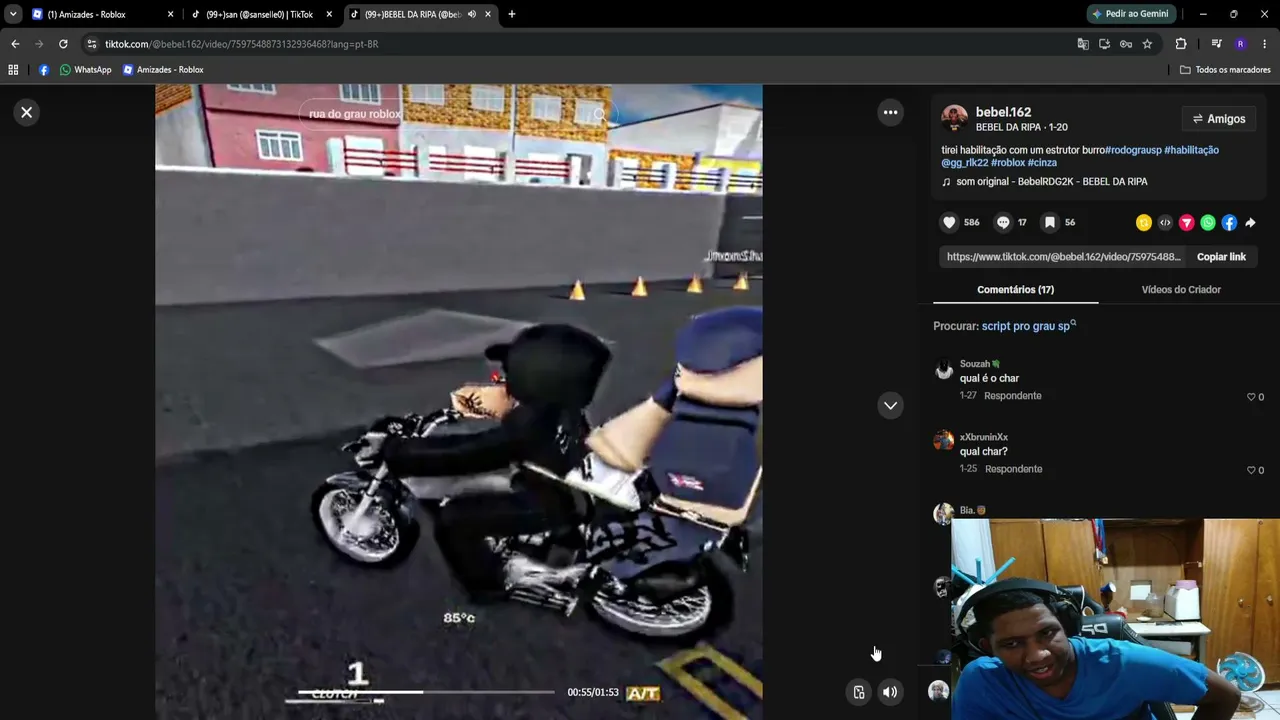Open xXbruninXx's profile picture
This screenshot has width=1280, height=720.
pyautogui.click(x=943, y=441)
